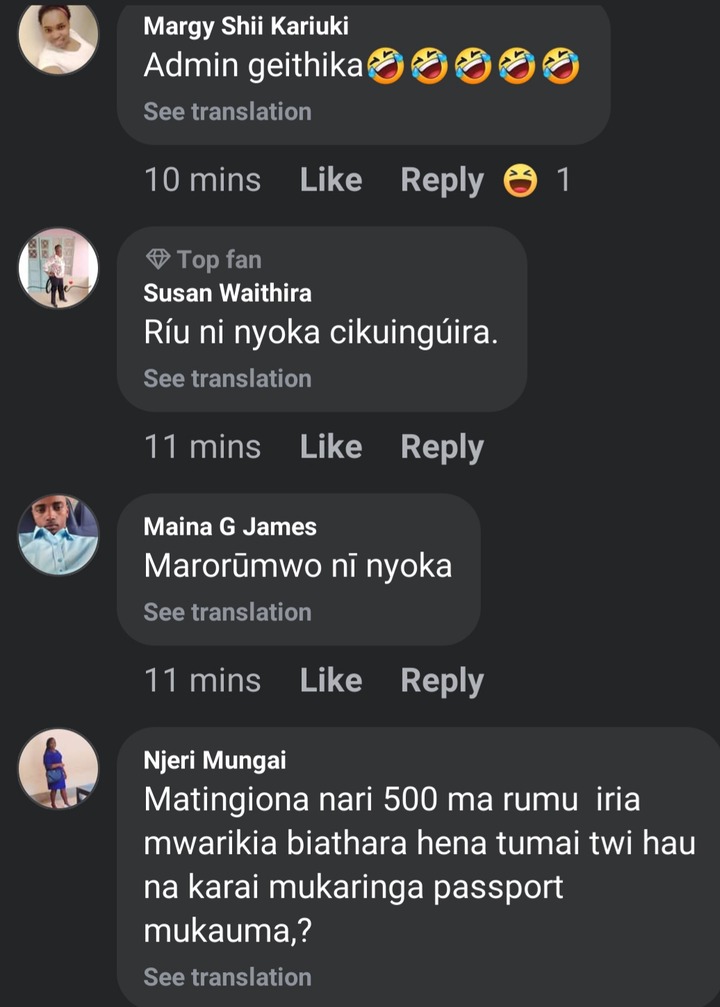Viewport: 720px width, 1007px height.
Task: See translation of Margy's comment
Action: tap(227, 112)
